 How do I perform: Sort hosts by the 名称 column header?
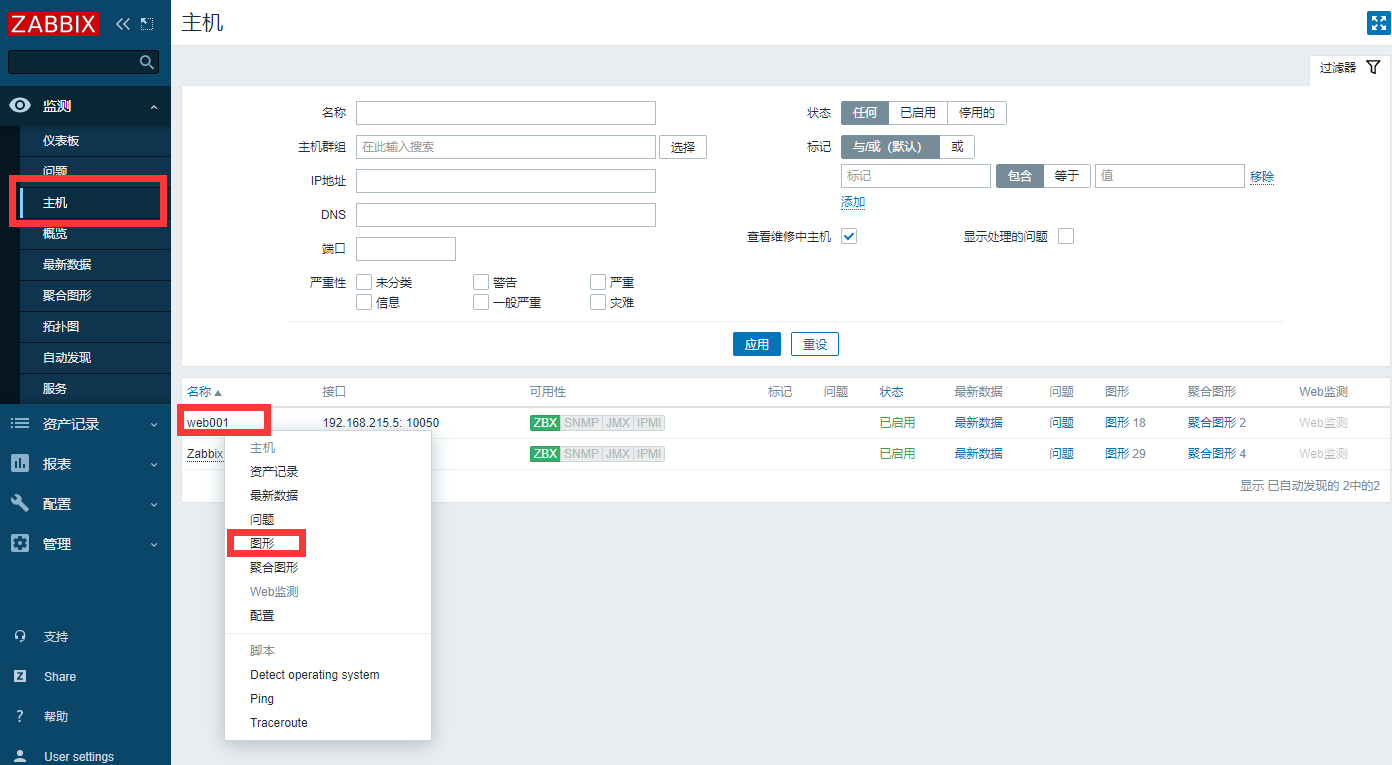click(x=204, y=392)
